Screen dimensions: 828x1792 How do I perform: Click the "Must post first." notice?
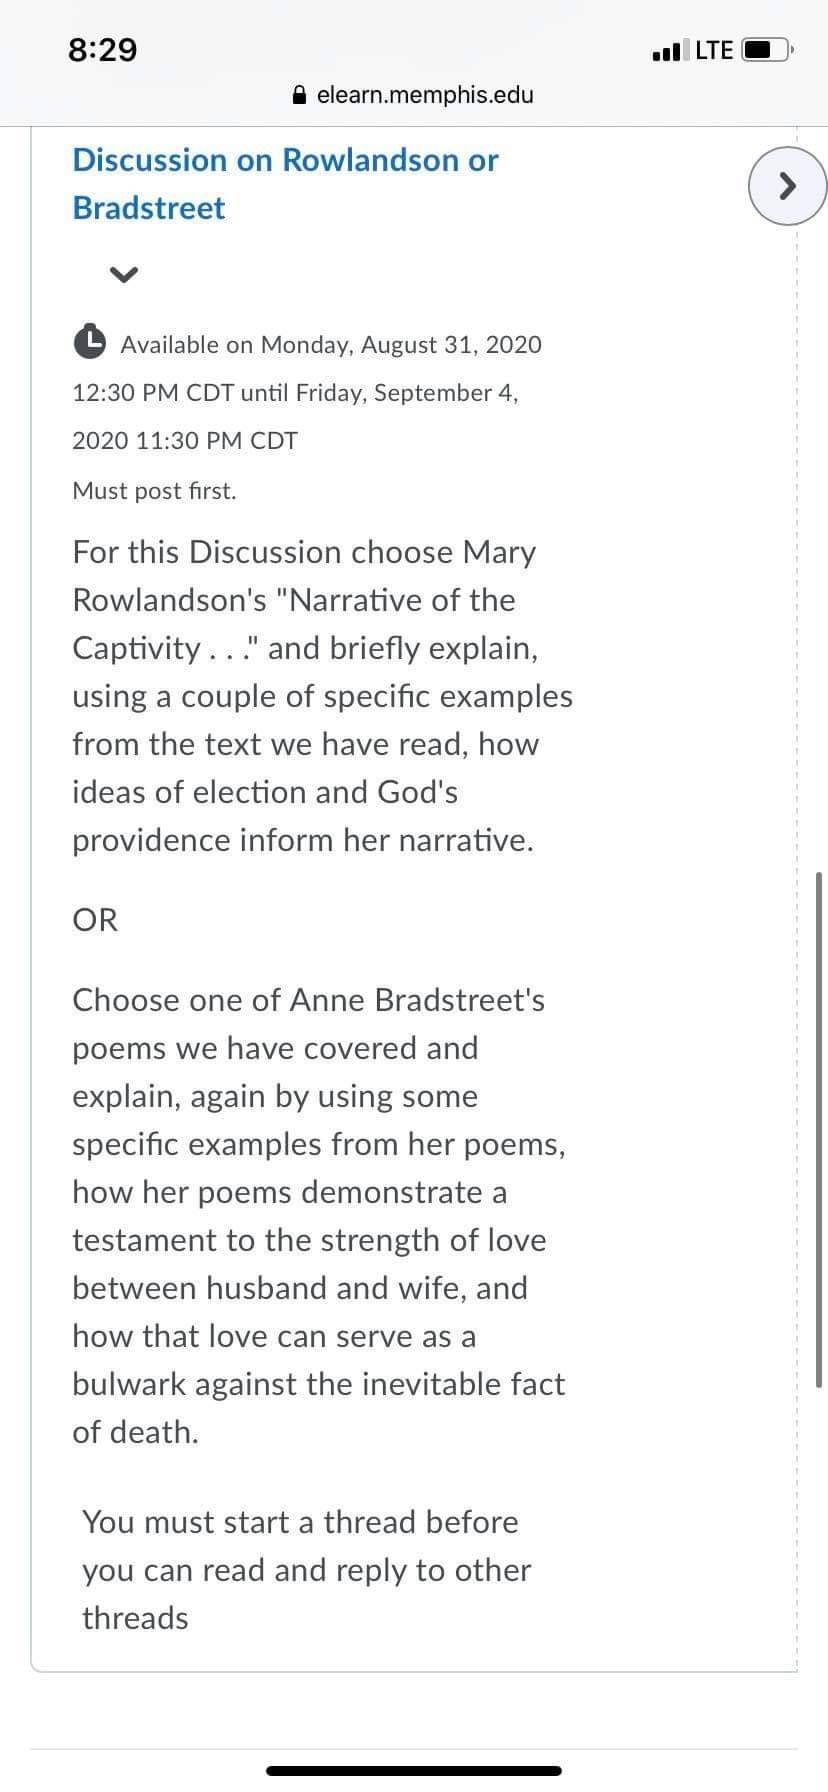pyautogui.click(x=154, y=491)
